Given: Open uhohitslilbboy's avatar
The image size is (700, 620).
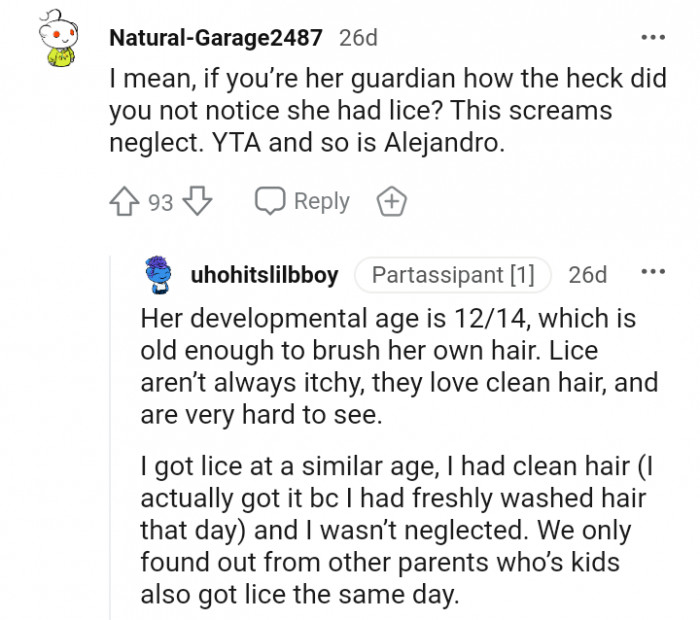Looking at the screenshot, I should tap(158, 274).
